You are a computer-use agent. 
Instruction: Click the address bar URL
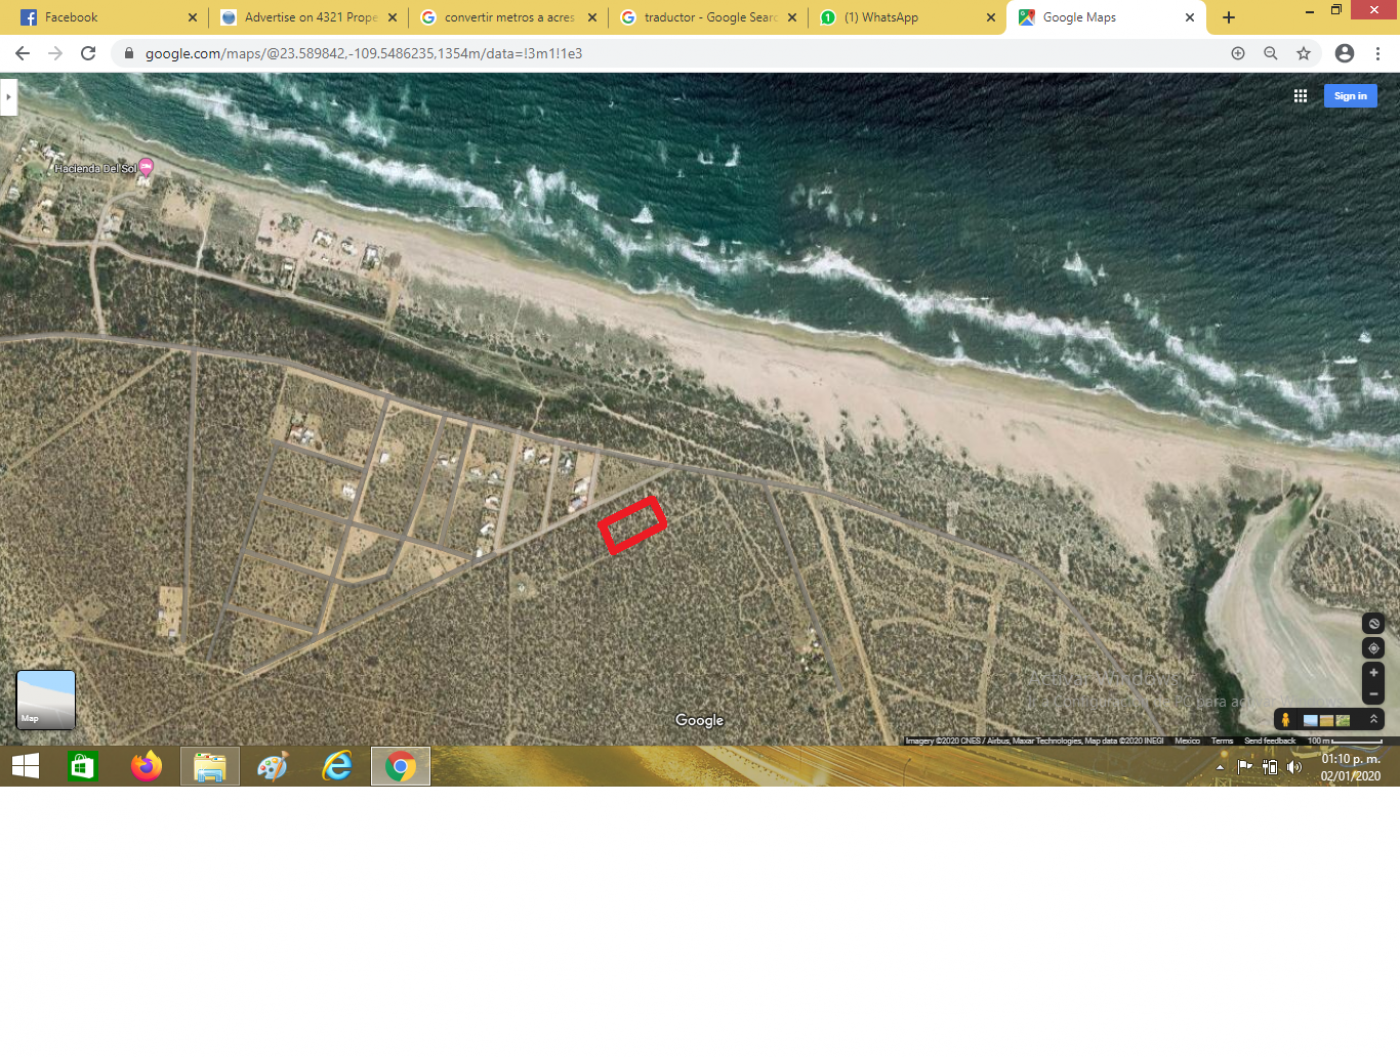click(364, 54)
